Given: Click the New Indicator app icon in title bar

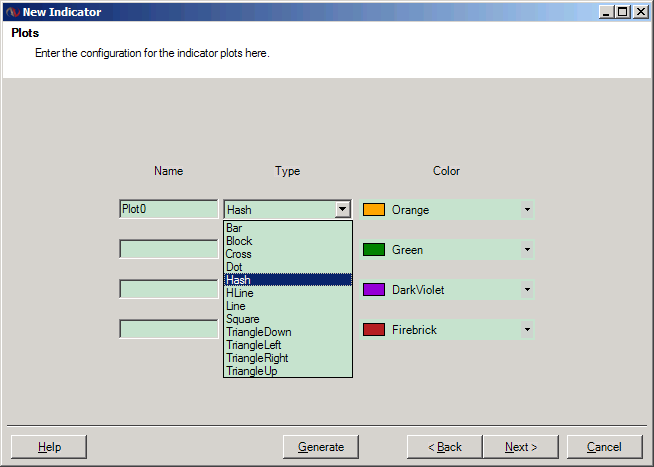Looking at the screenshot, I should [12, 12].
